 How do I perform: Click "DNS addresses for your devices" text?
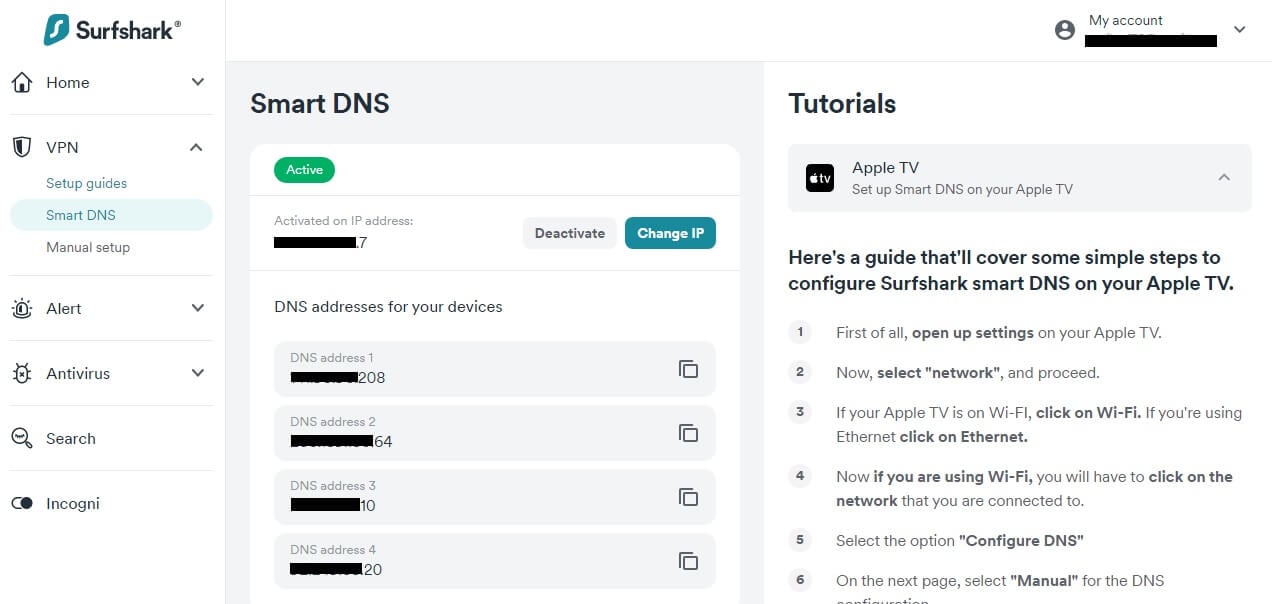pos(388,306)
